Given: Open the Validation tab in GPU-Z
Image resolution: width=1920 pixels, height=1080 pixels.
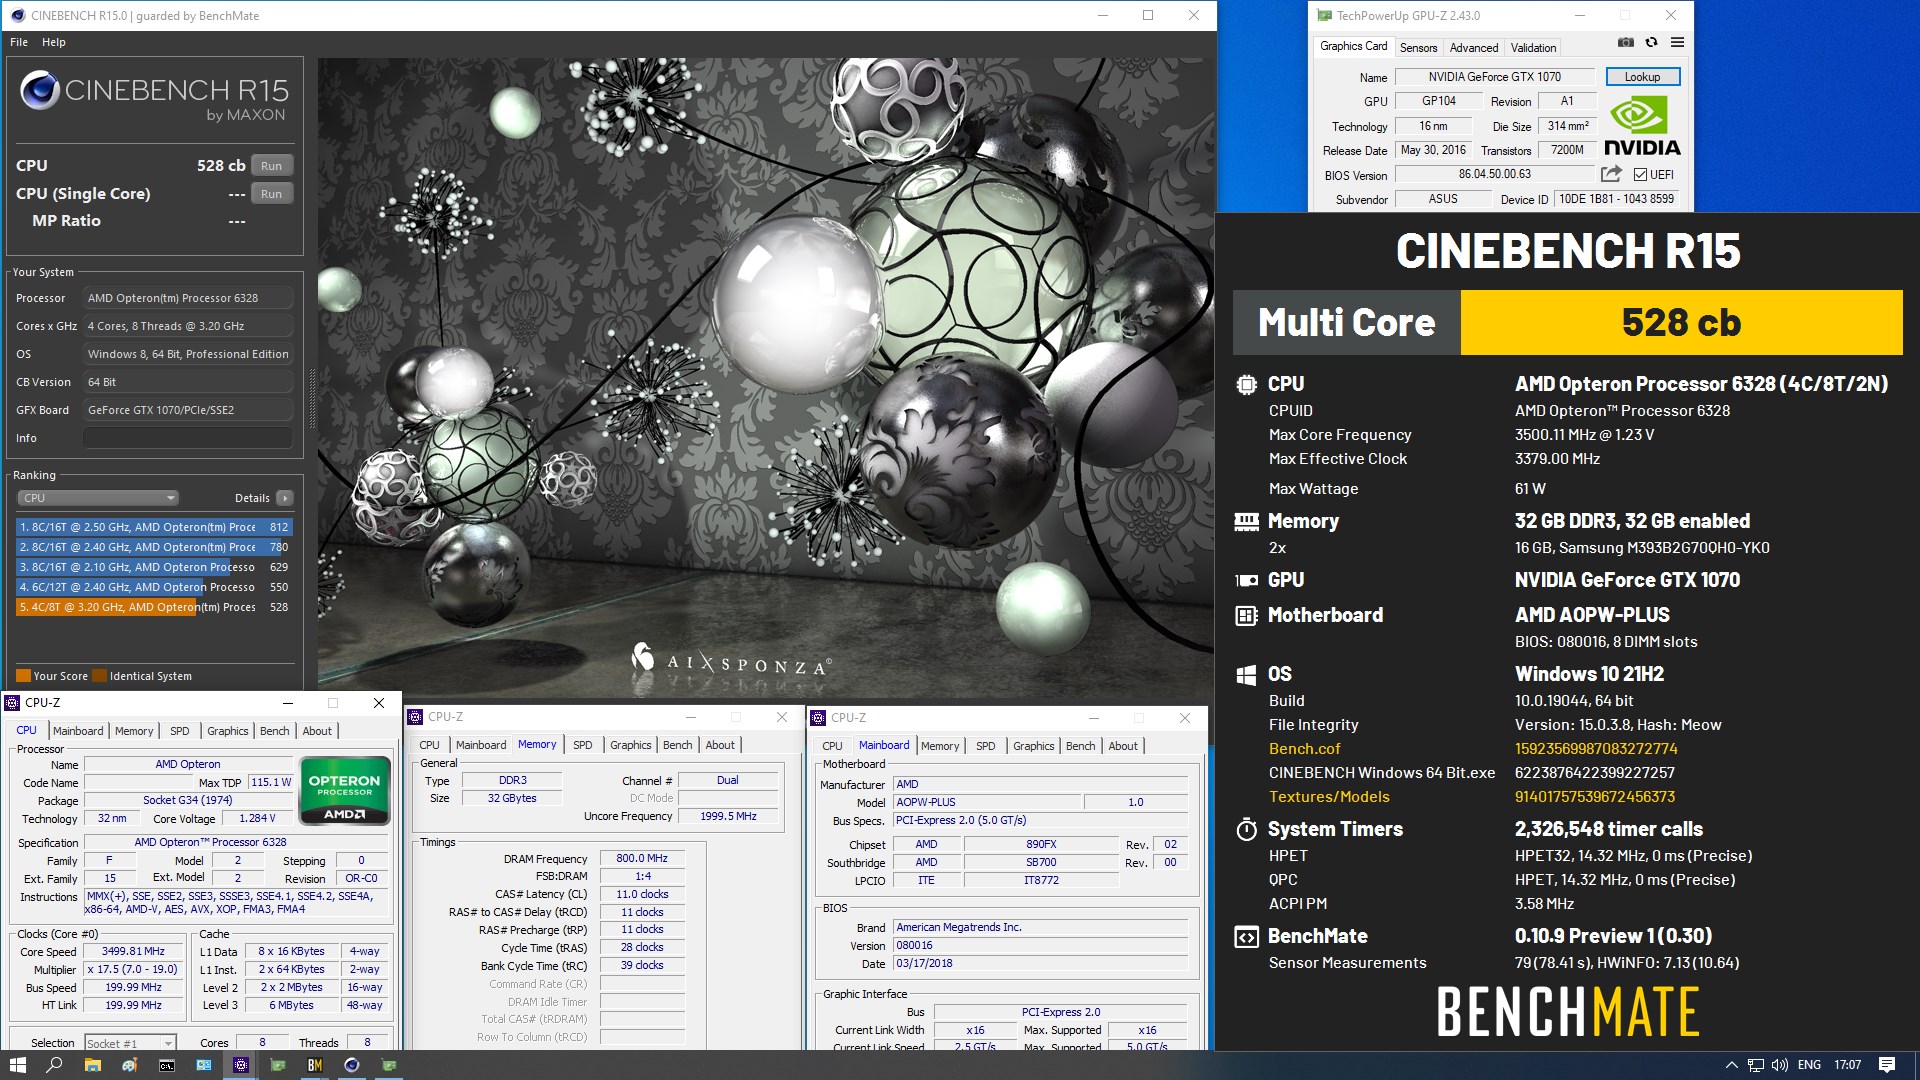Looking at the screenshot, I should click(1533, 48).
